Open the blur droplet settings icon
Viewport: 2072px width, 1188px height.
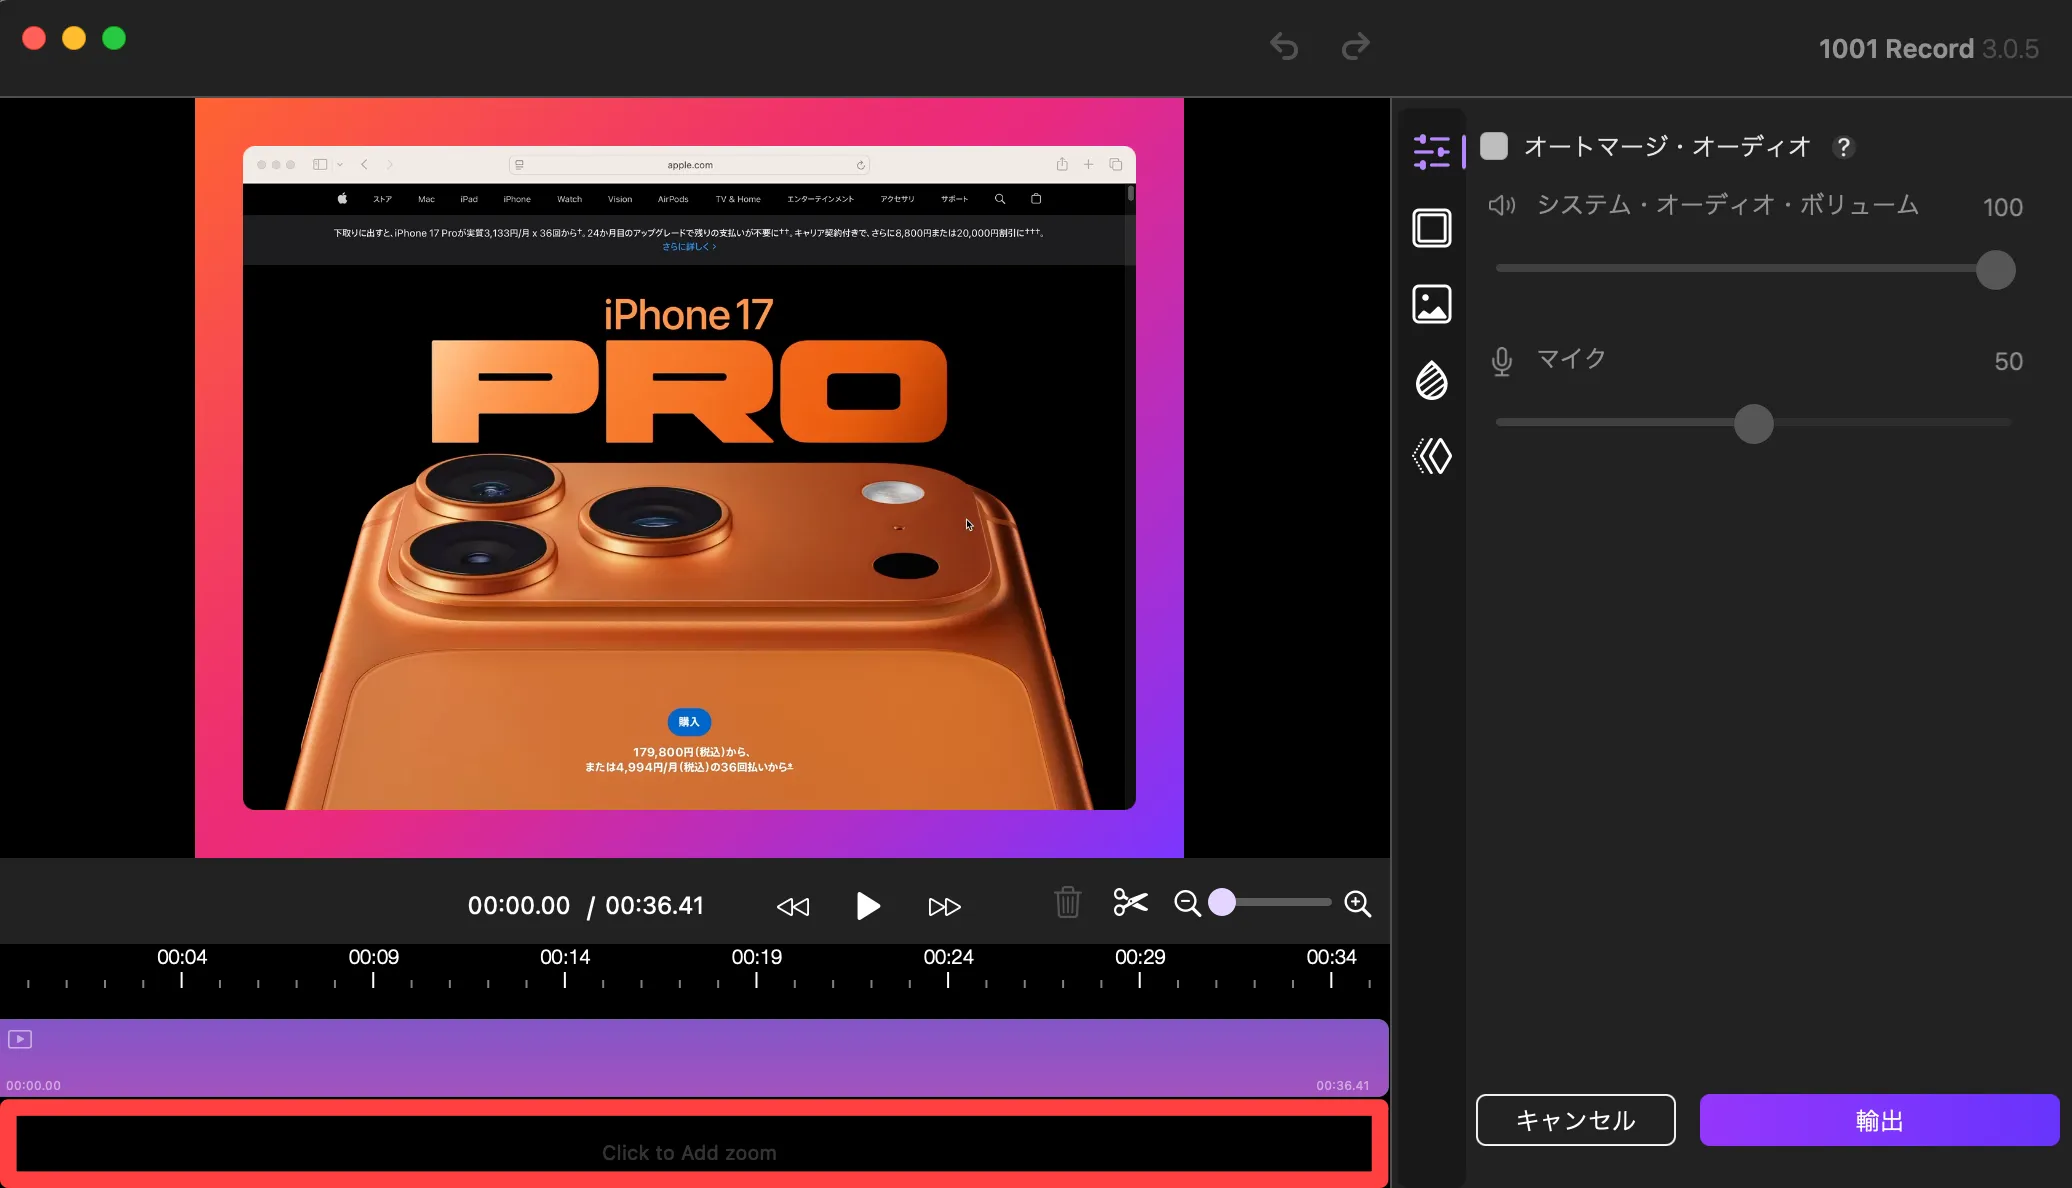point(1431,380)
